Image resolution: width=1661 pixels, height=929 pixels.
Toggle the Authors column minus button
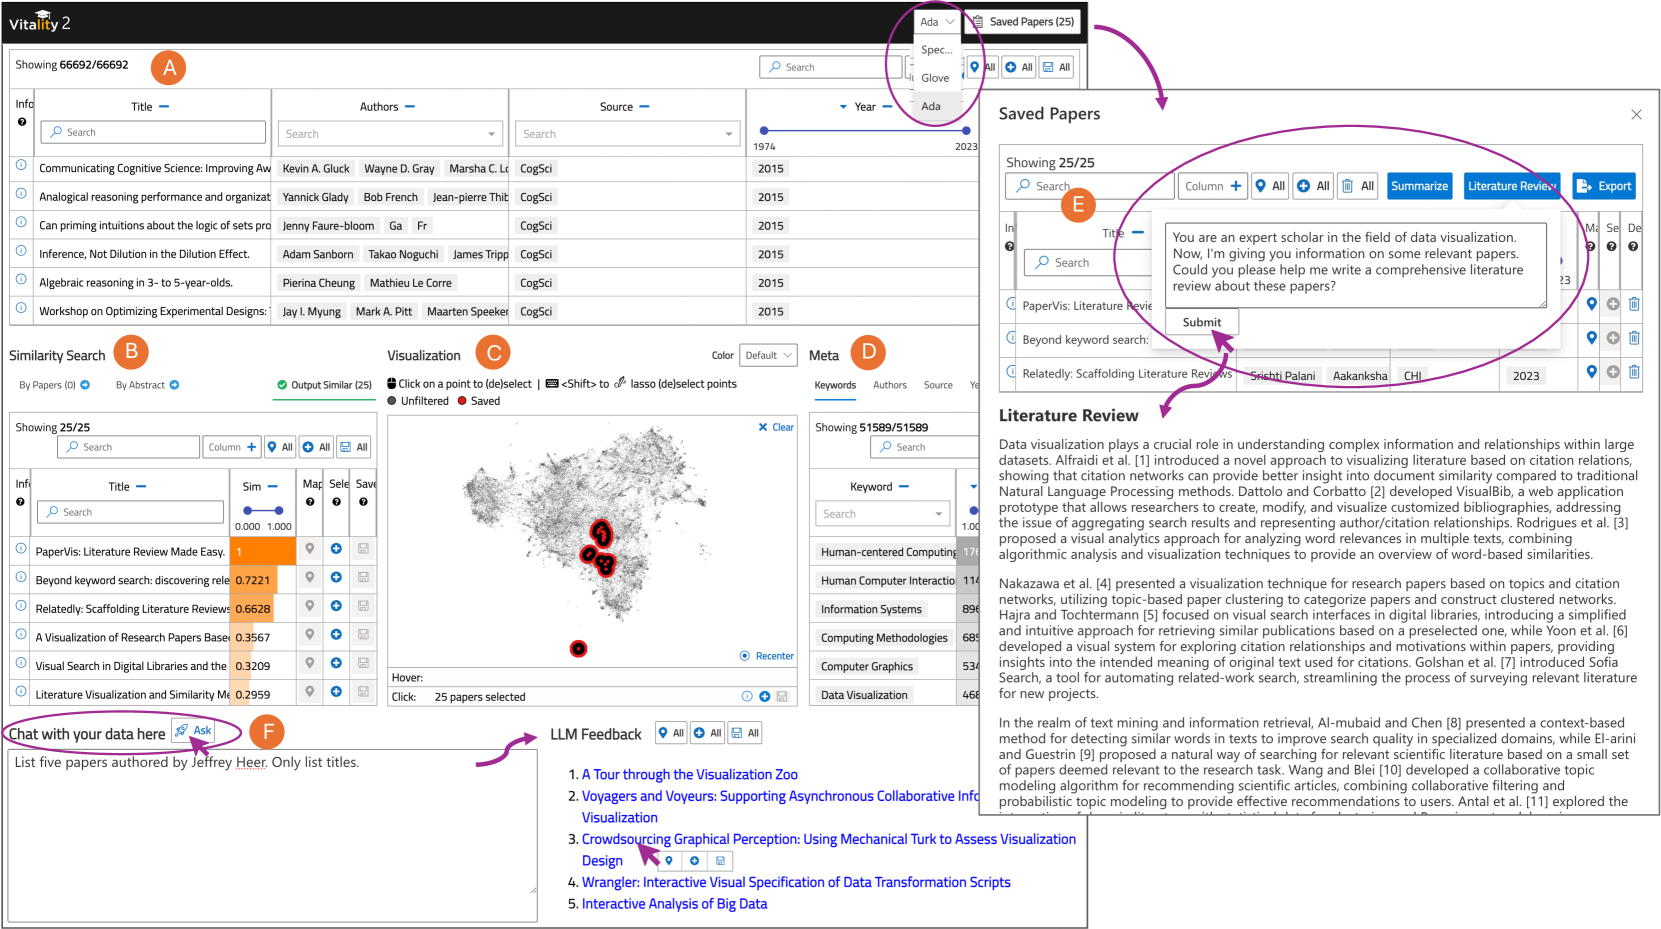[x=410, y=106]
